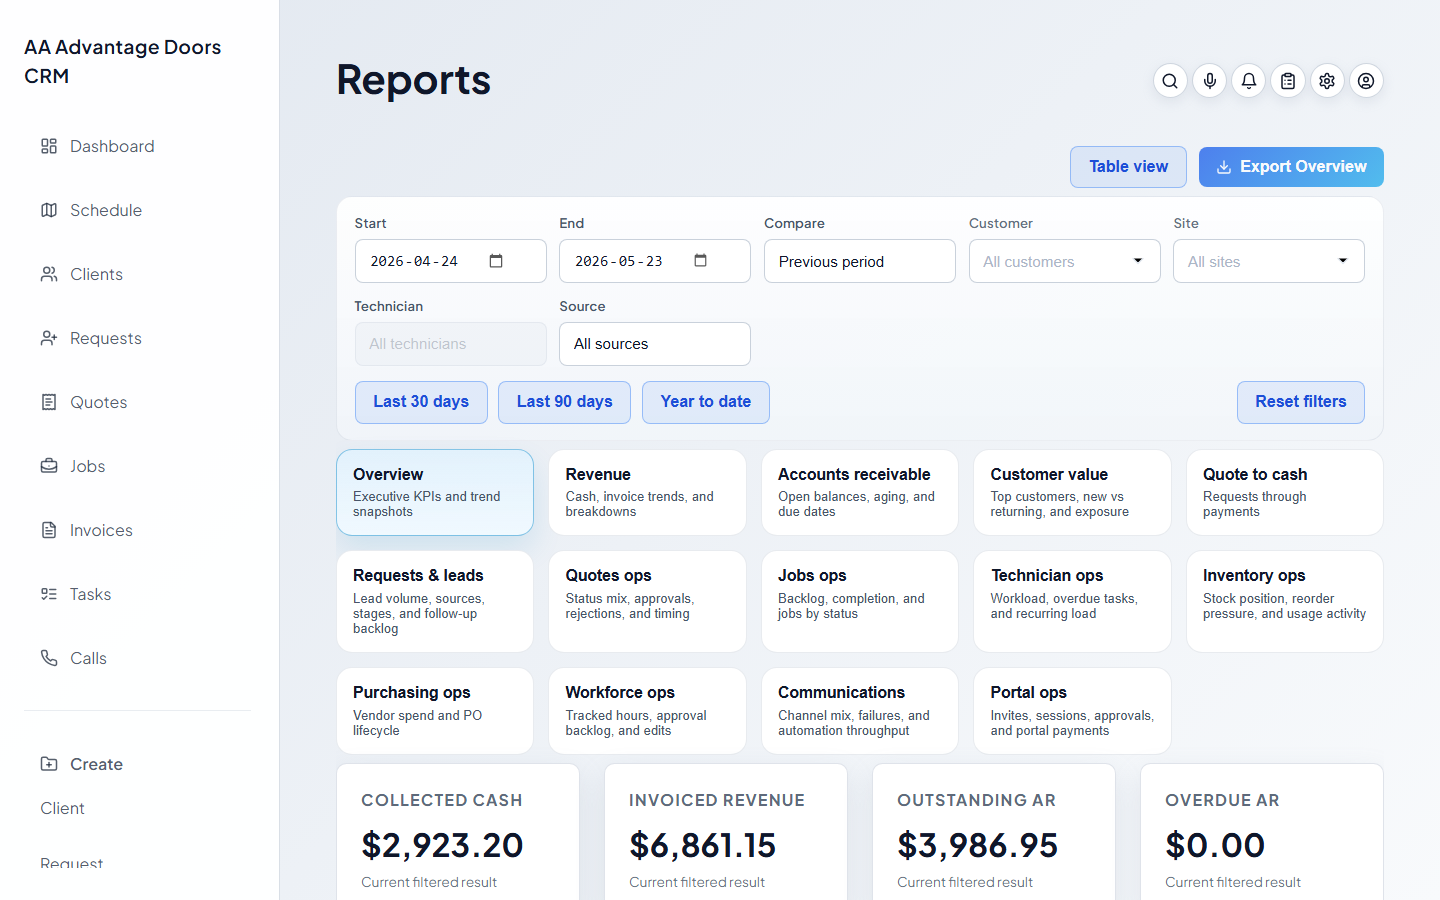1440x900 pixels.
Task: Select Client under Create
Action: 62,808
